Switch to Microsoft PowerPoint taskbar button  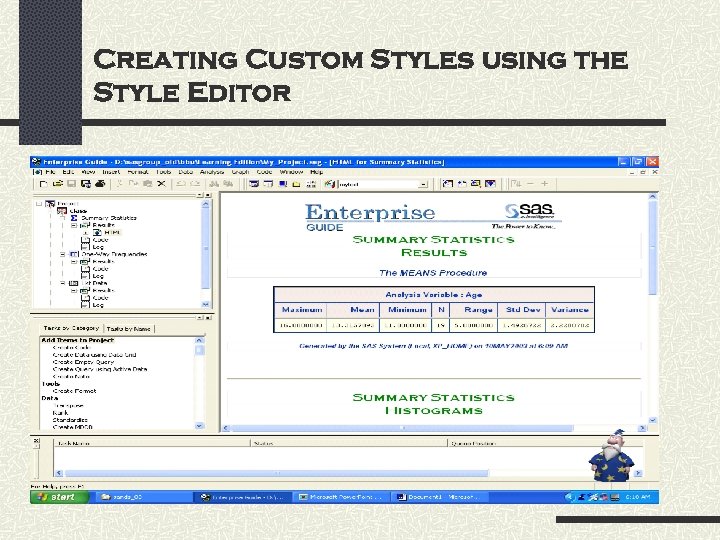(340, 497)
